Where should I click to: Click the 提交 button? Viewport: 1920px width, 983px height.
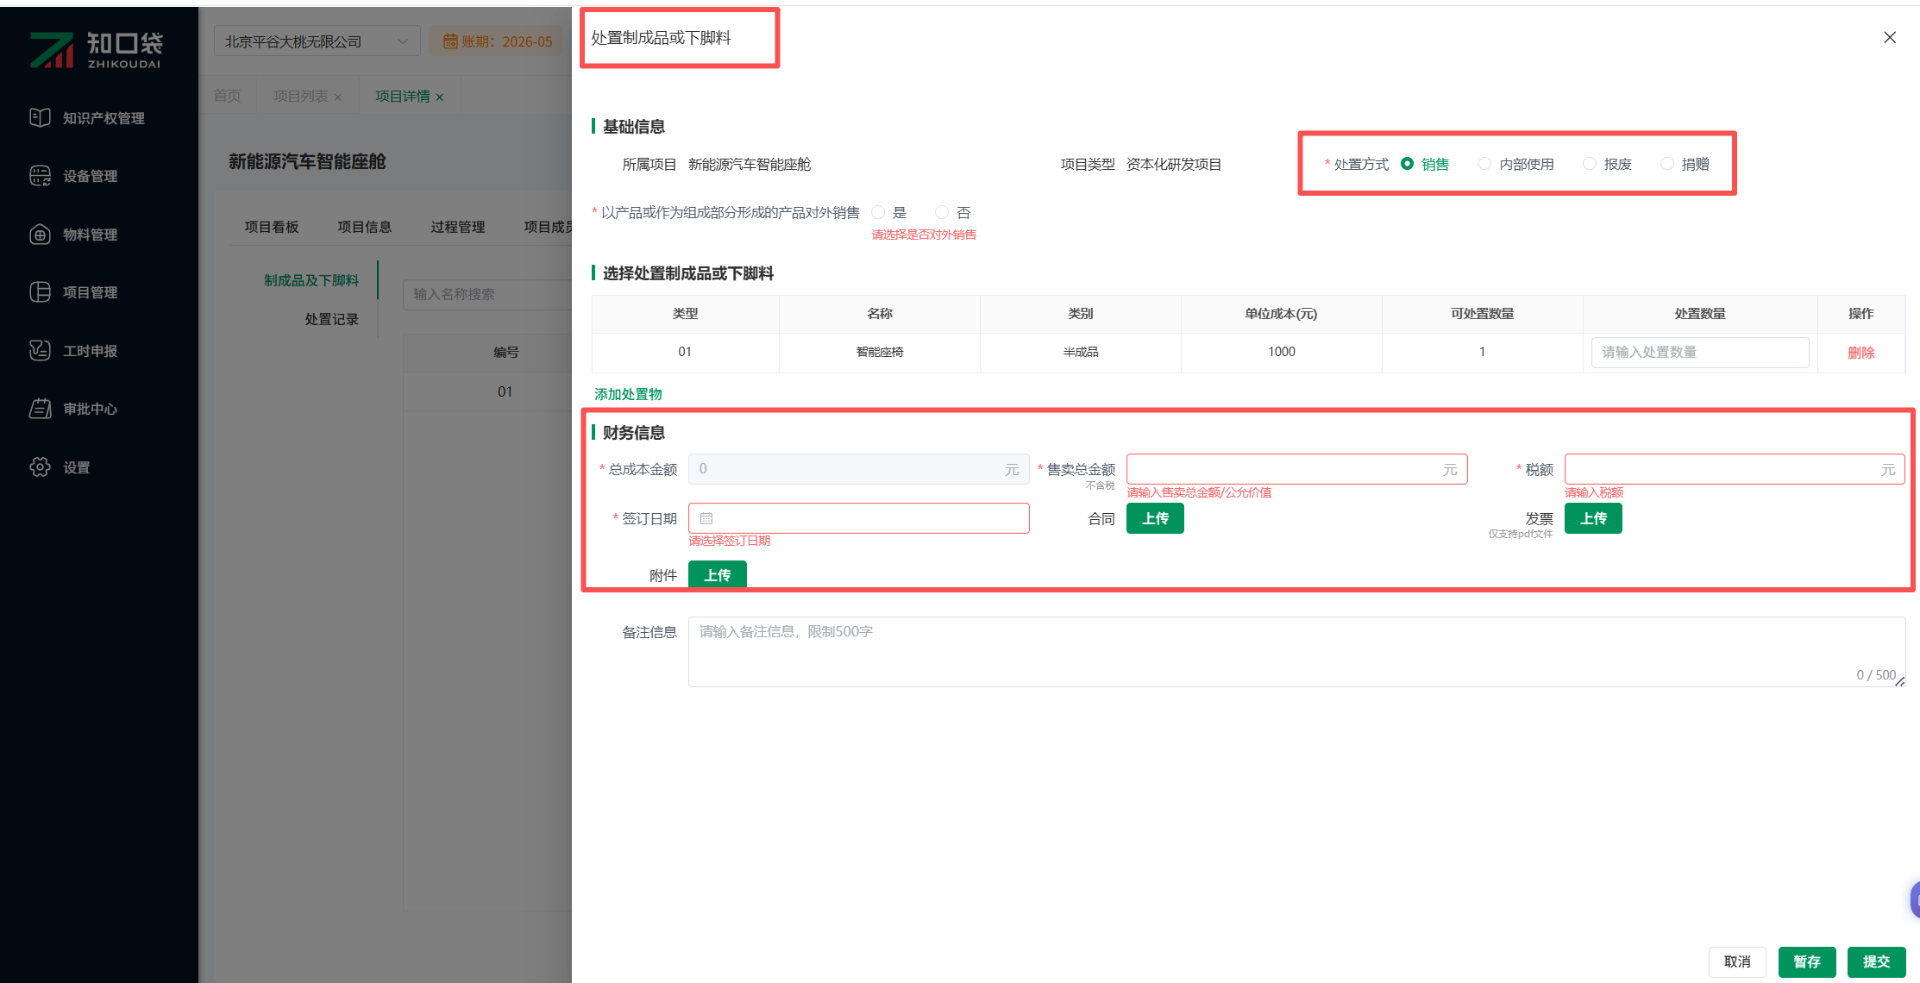pyautogui.click(x=1876, y=962)
